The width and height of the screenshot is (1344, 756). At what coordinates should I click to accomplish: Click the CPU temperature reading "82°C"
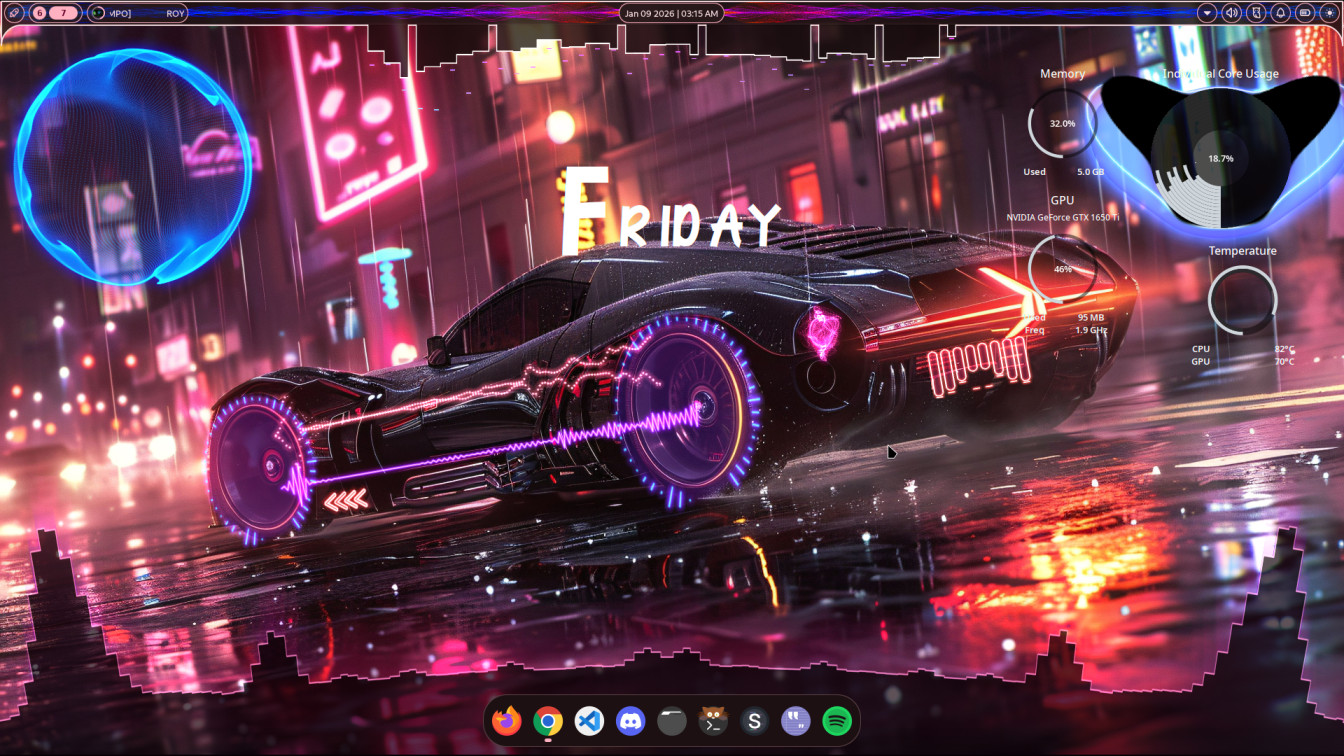[1284, 349]
